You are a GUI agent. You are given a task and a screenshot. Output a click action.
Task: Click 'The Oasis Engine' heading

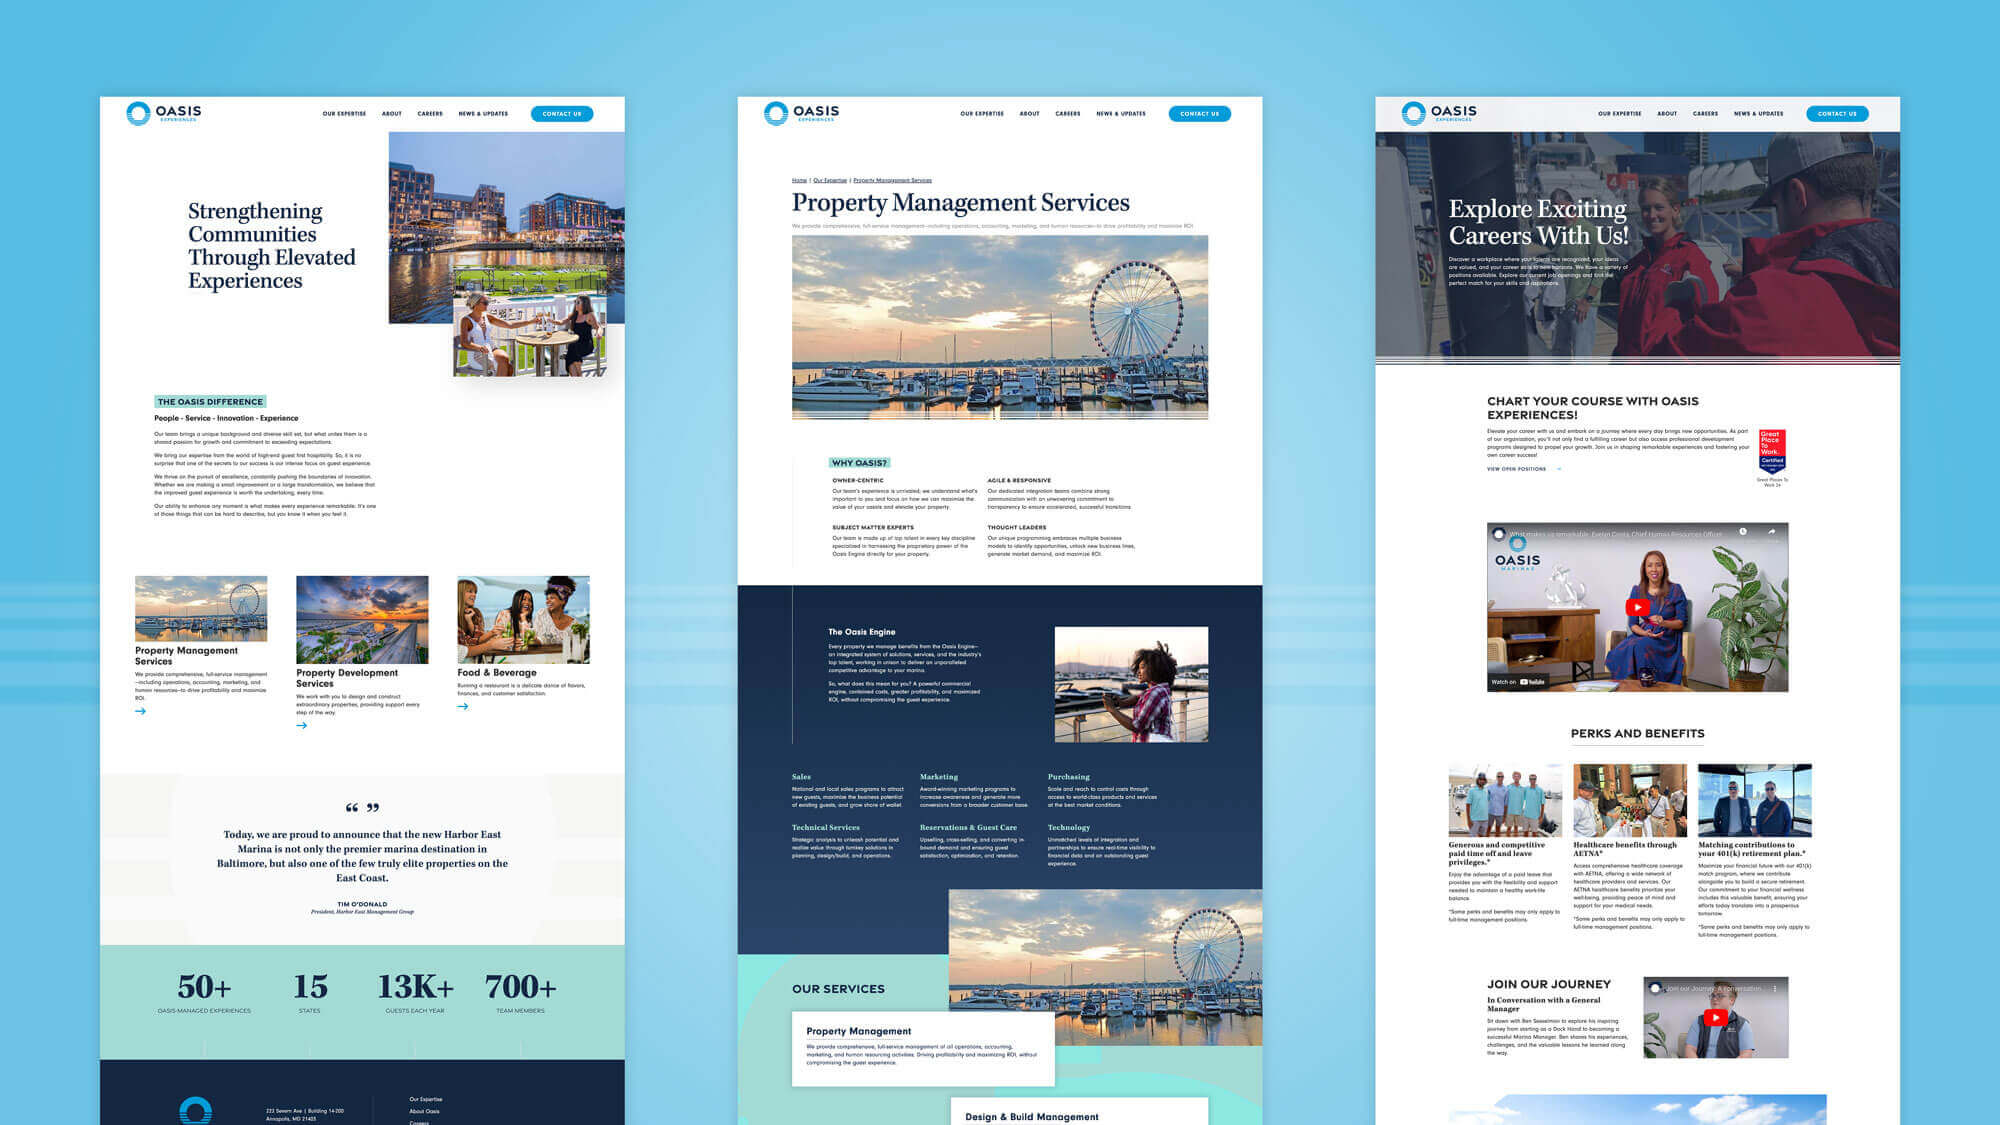tap(862, 632)
